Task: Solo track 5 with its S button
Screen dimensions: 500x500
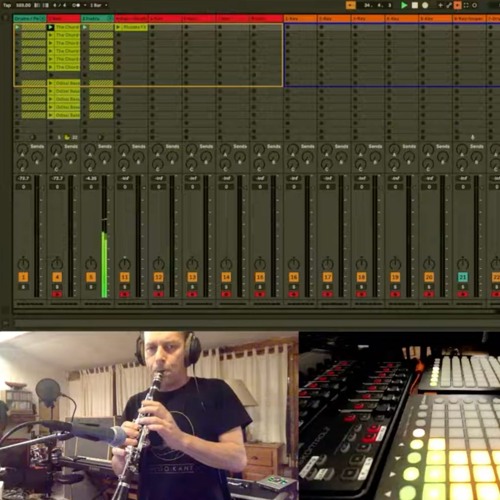Action: (x=91, y=287)
